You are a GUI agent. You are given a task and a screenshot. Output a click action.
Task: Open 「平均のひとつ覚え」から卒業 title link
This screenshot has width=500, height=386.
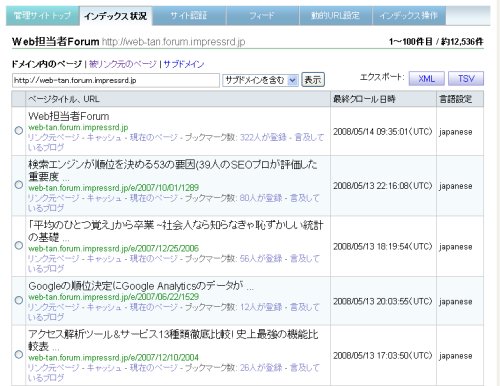176,231
